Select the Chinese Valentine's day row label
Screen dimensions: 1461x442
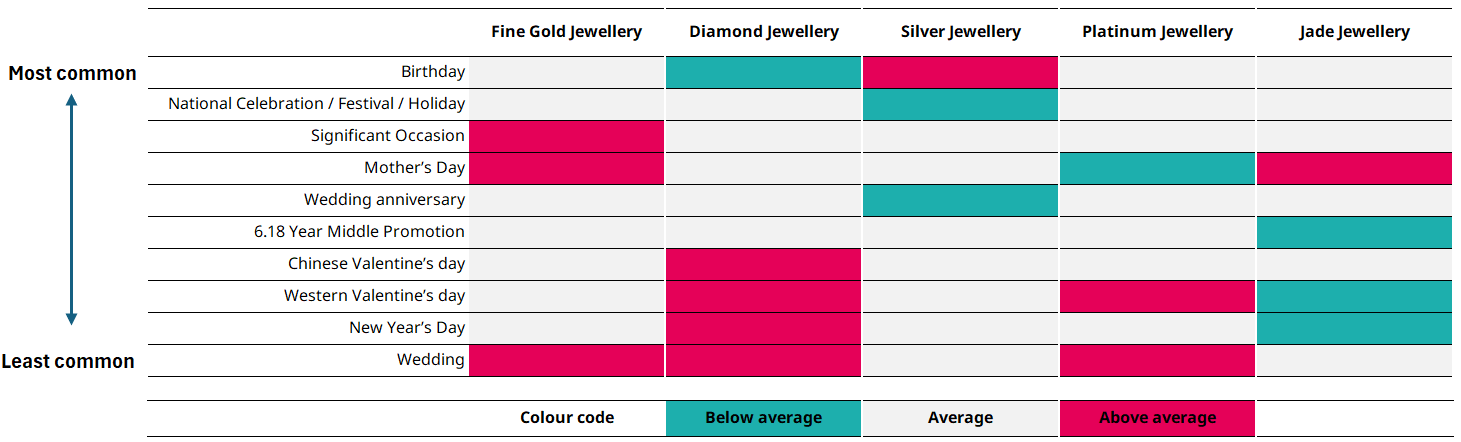376,264
